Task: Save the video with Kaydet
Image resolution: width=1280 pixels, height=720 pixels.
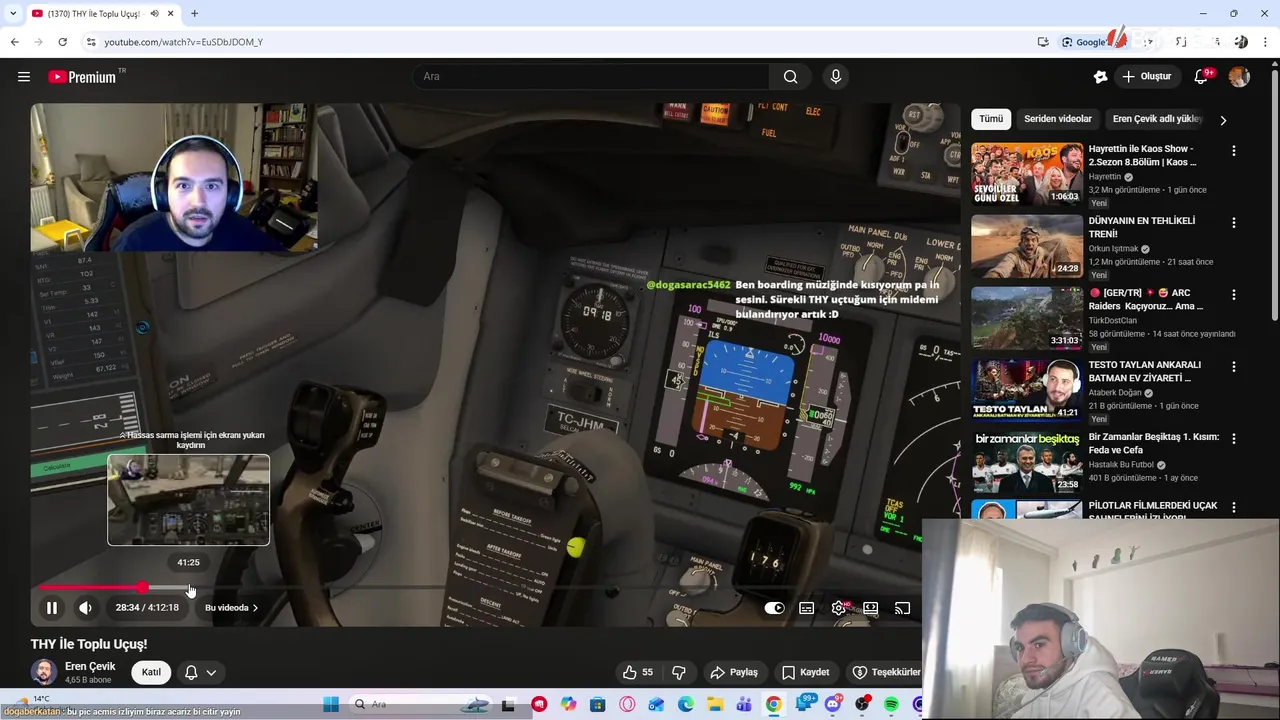Action: 805,672
